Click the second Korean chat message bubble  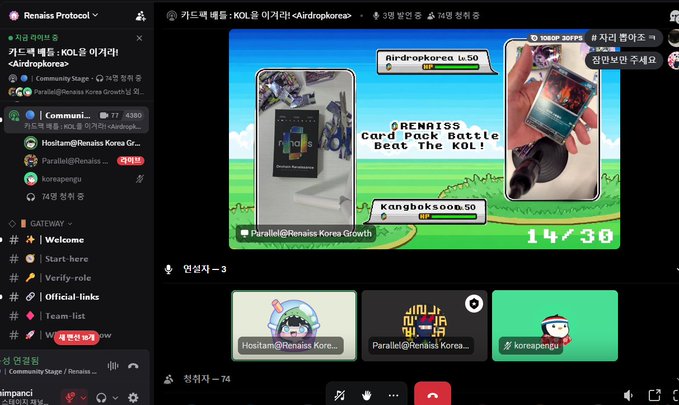click(624, 60)
